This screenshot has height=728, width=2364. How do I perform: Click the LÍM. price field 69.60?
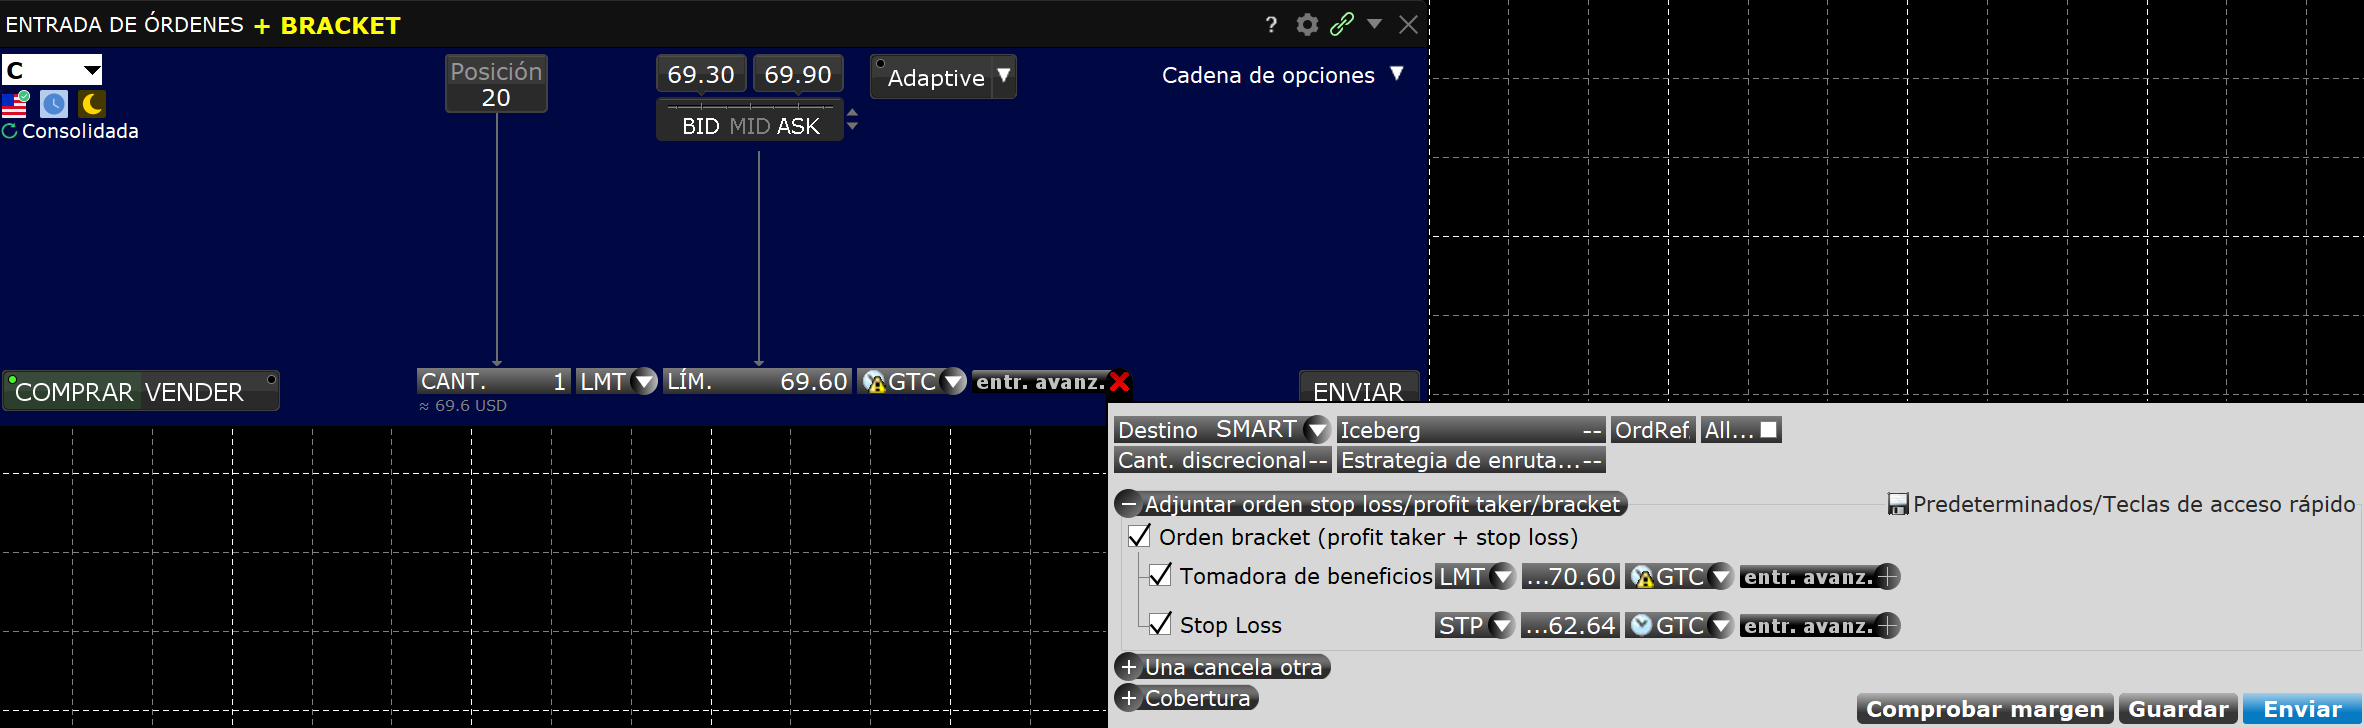click(x=757, y=382)
